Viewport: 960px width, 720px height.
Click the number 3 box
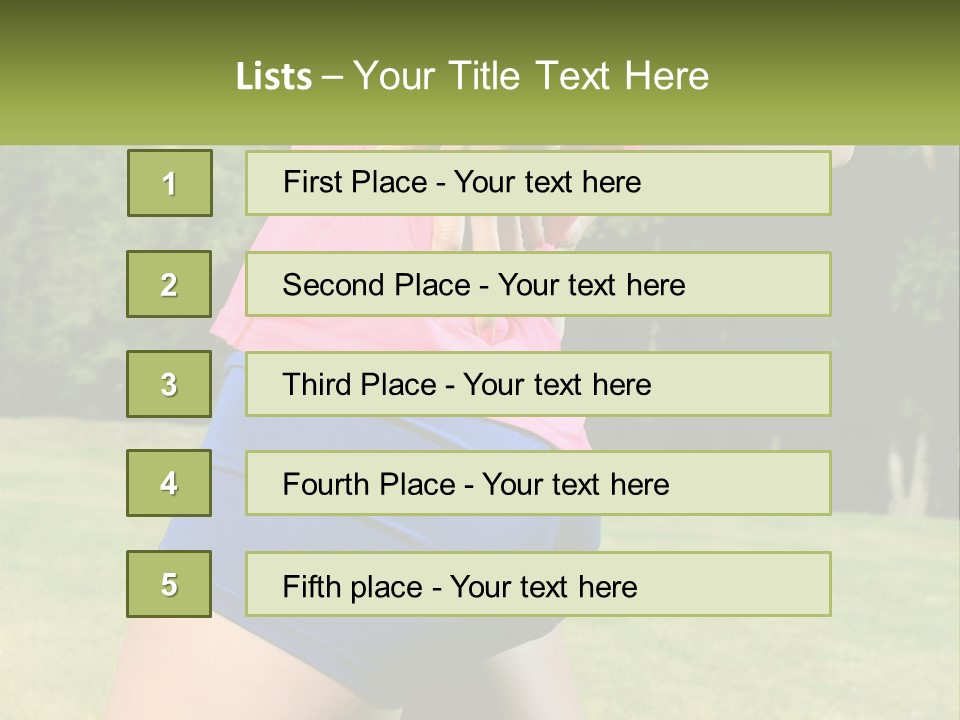tap(169, 384)
